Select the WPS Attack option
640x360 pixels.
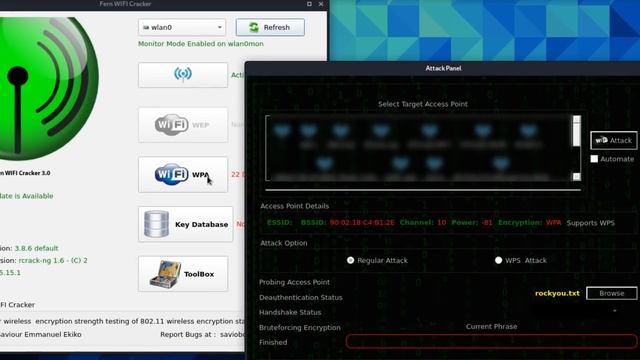(x=498, y=260)
